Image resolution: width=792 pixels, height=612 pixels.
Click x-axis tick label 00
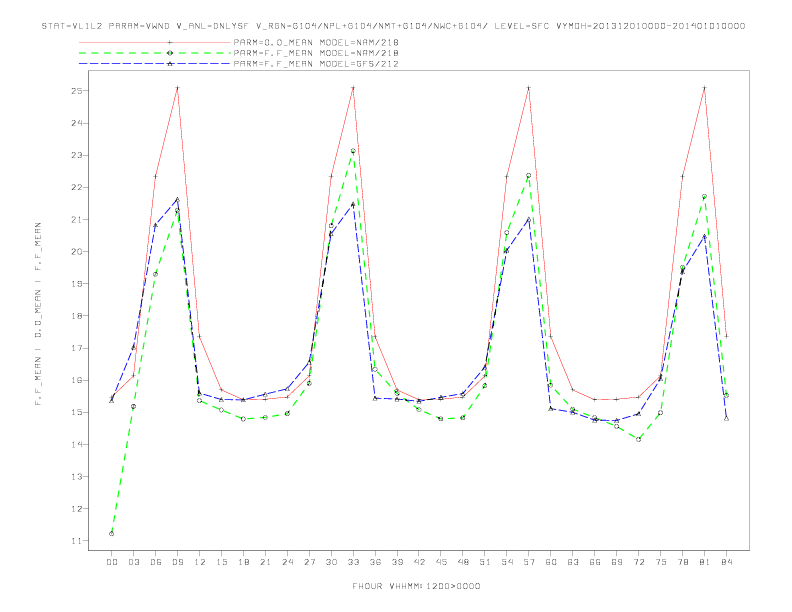[x=112, y=562]
